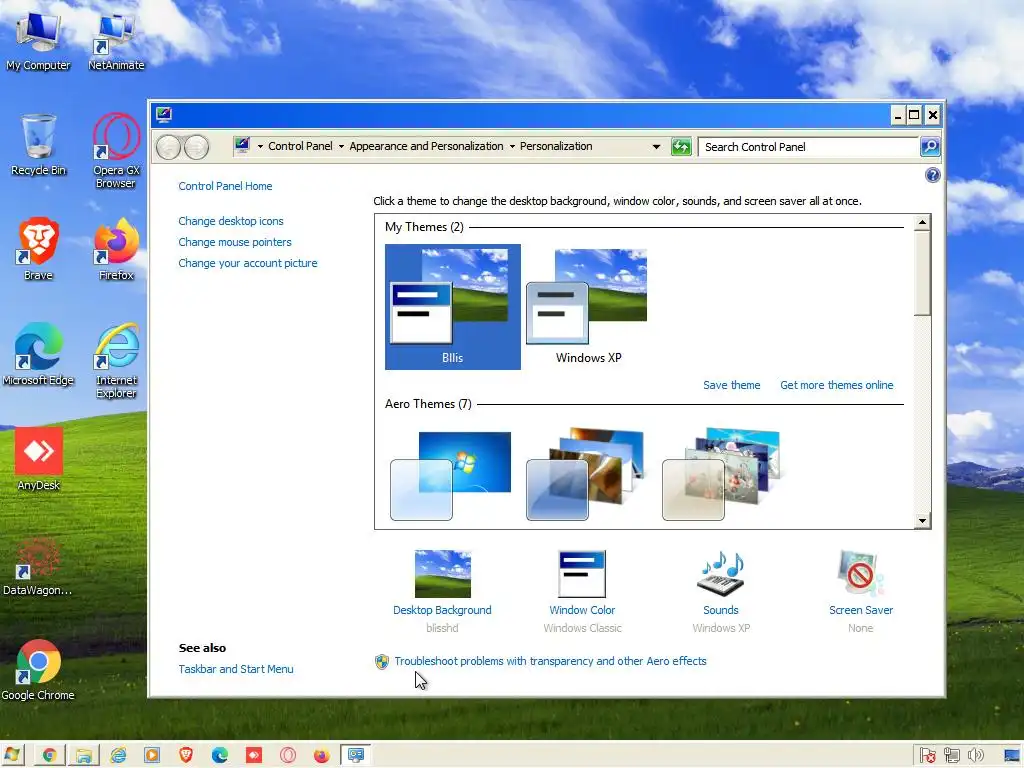Open Change desktop icons link
This screenshot has height=768, width=1024.
(x=231, y=221)
